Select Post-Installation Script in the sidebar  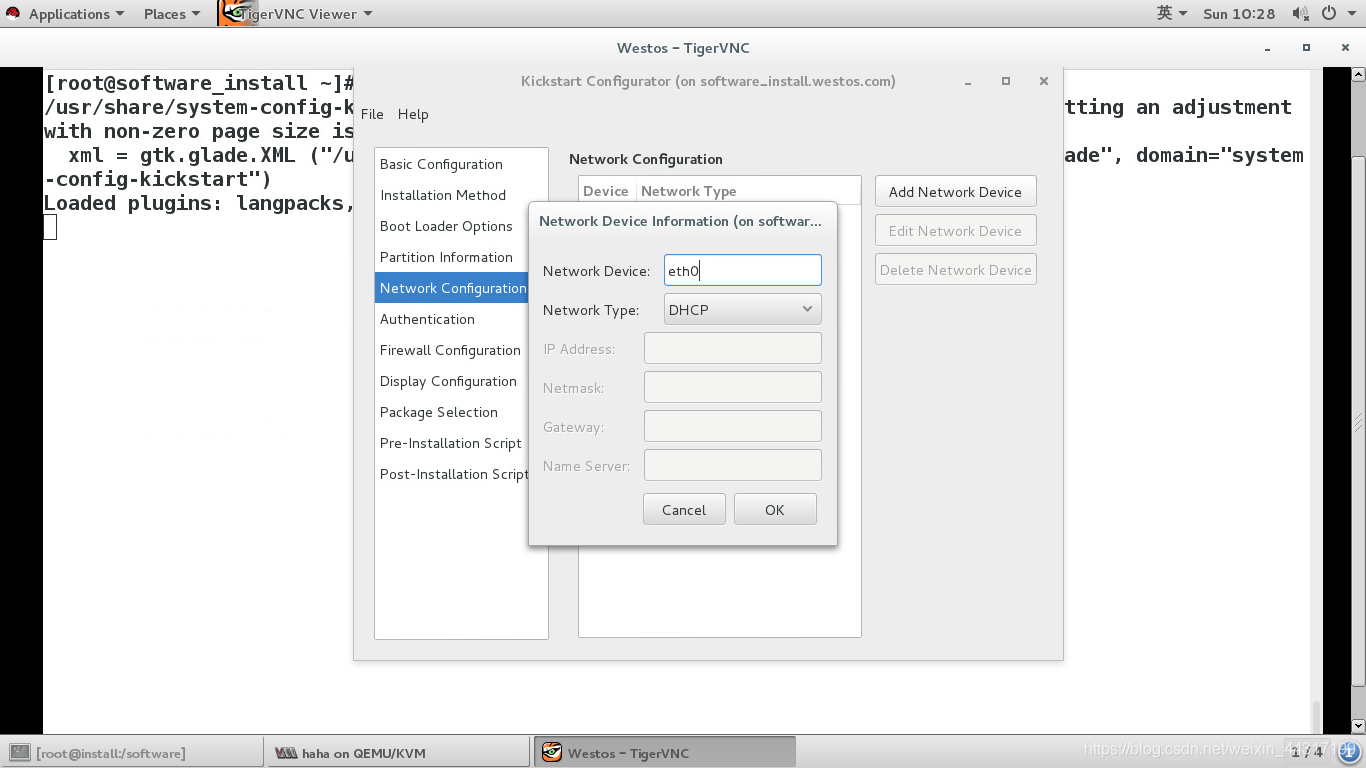point(452,474)
